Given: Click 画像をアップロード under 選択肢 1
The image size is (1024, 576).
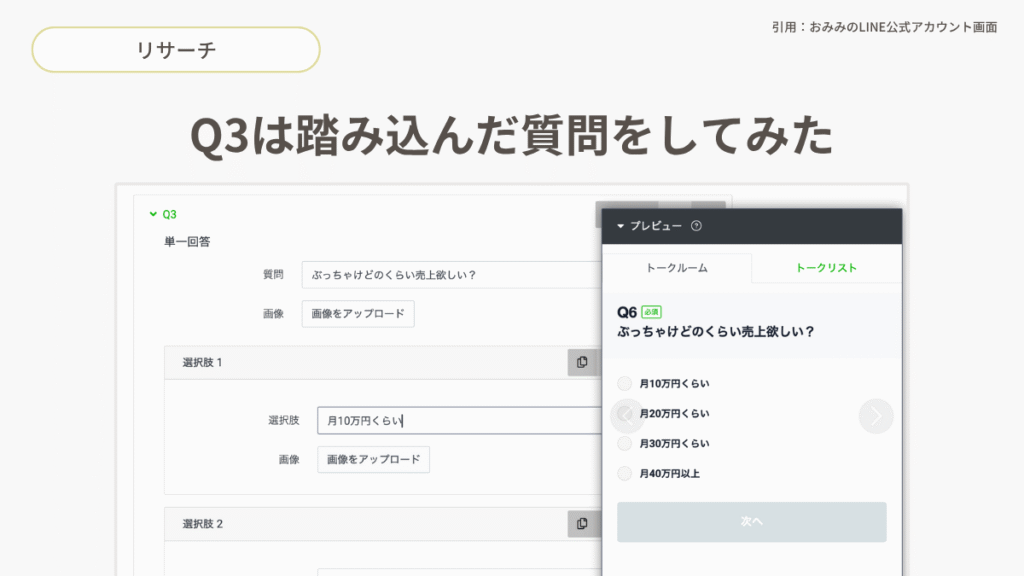Looking at the screenshot, I should tap(373, 459).
